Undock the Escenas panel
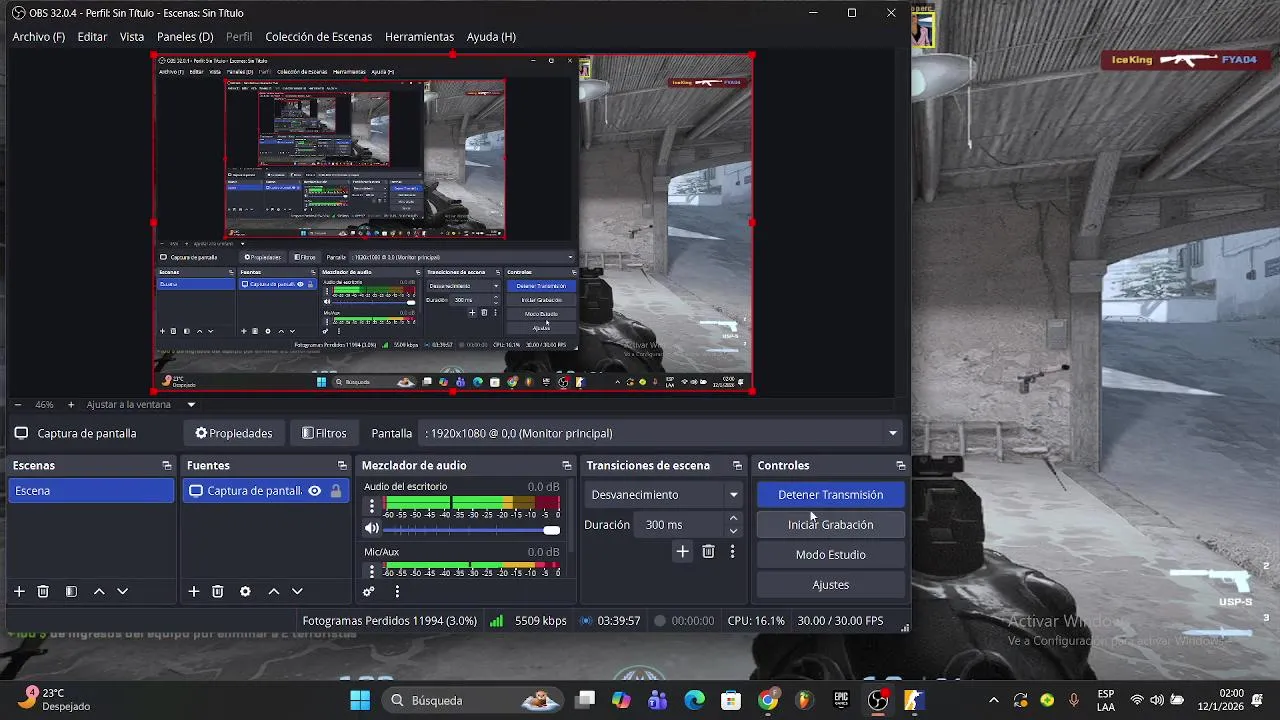 click(167, 466)
